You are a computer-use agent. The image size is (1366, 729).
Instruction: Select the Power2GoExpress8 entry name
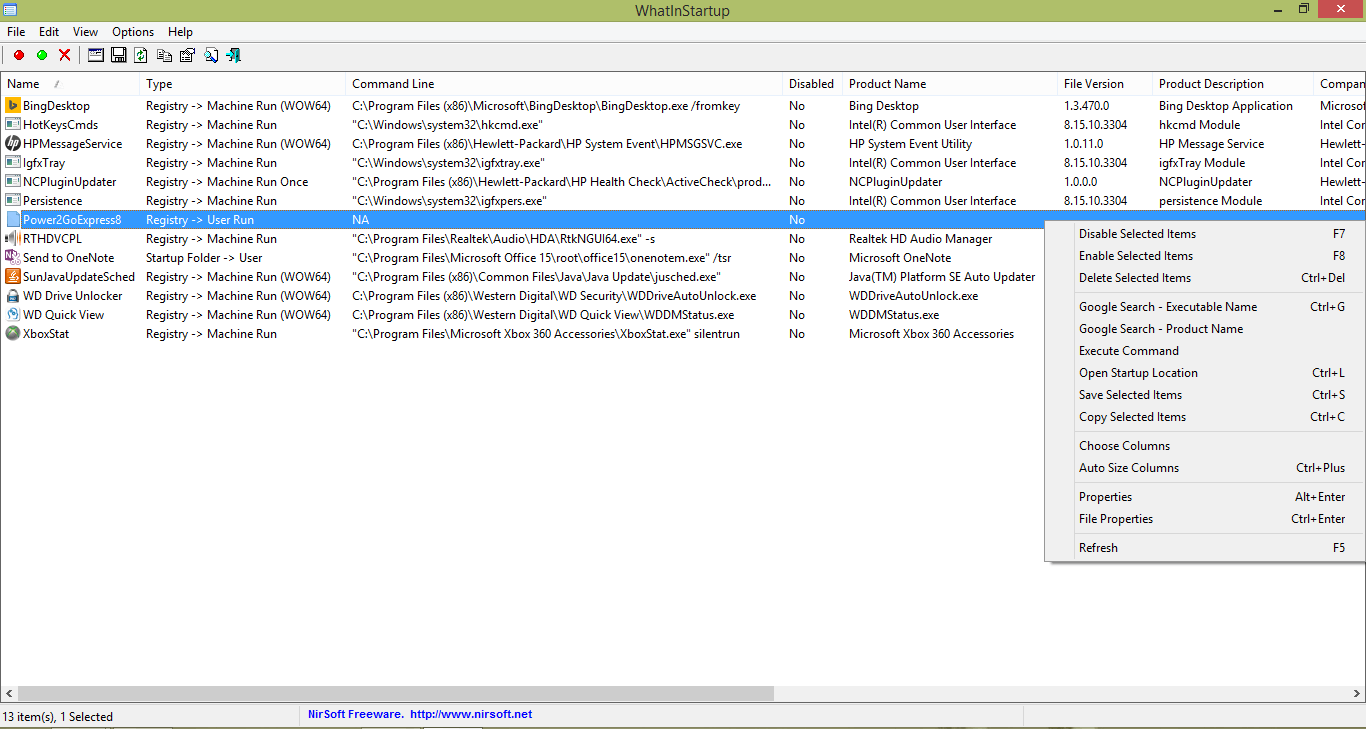coord(72,220)
